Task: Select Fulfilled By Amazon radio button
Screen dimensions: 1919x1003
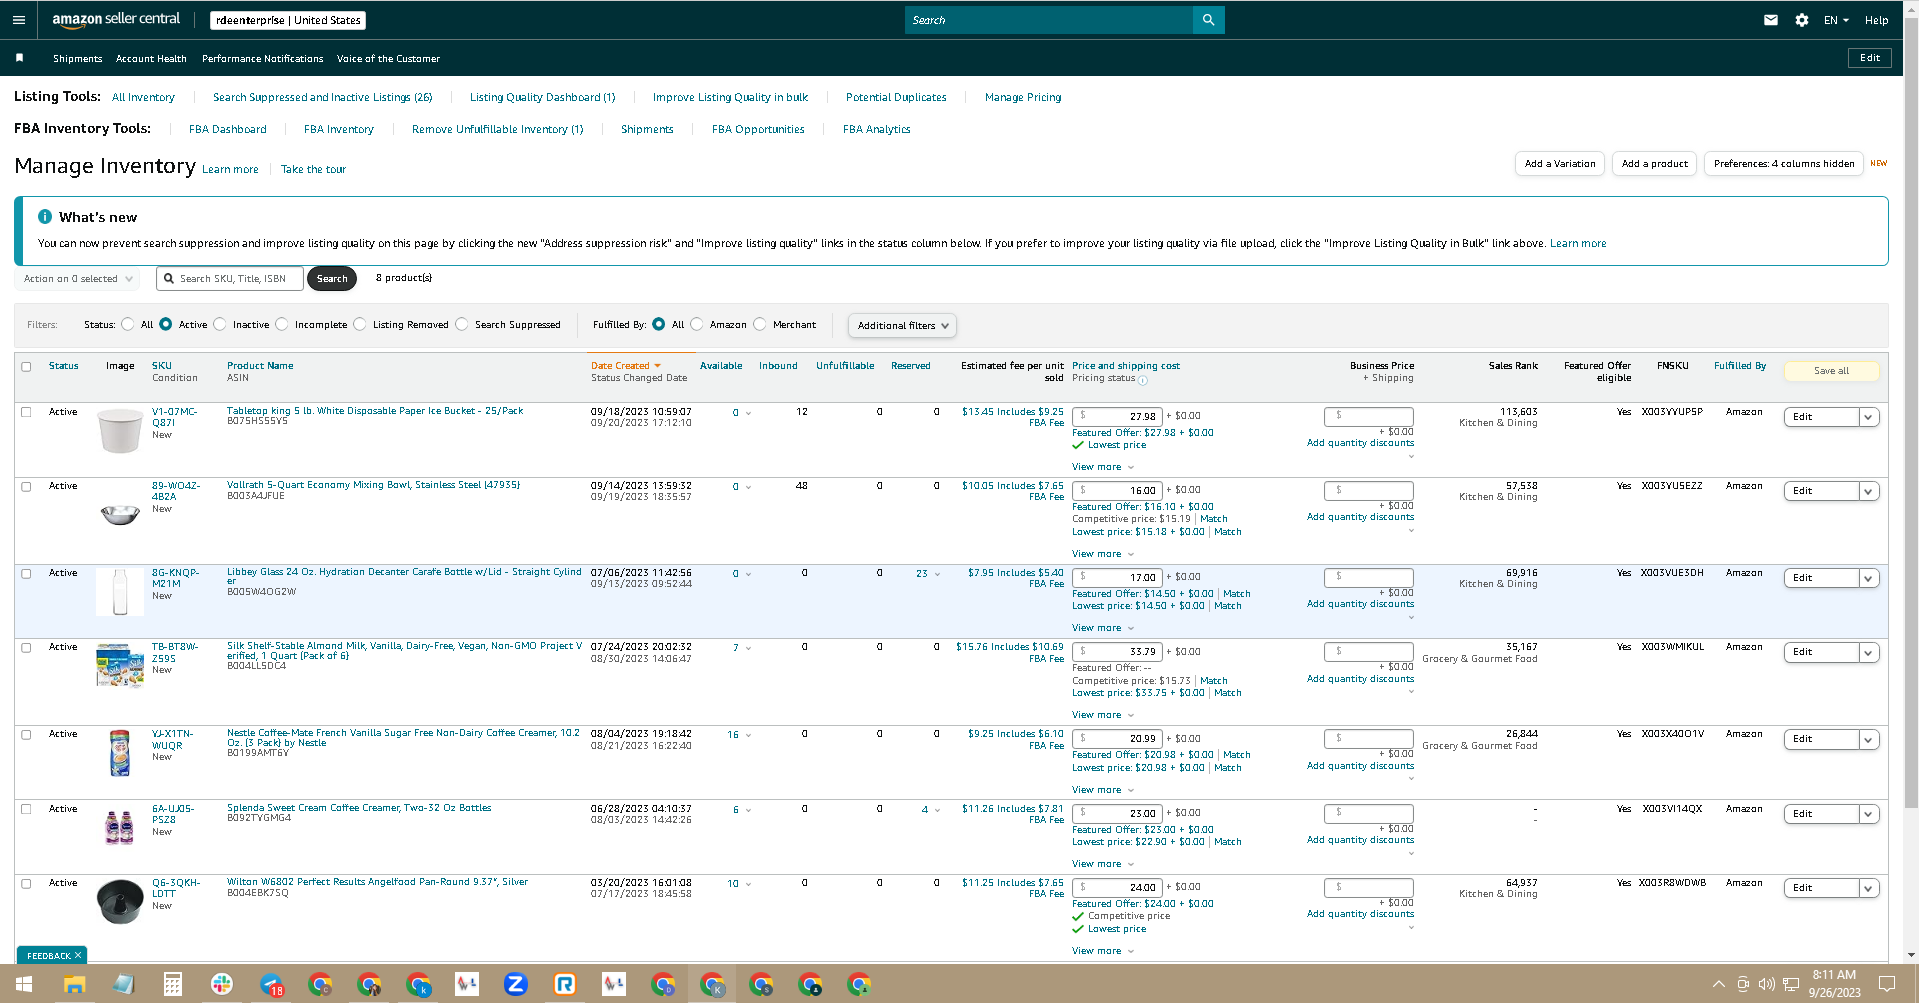Action: [x=697, y=324]
